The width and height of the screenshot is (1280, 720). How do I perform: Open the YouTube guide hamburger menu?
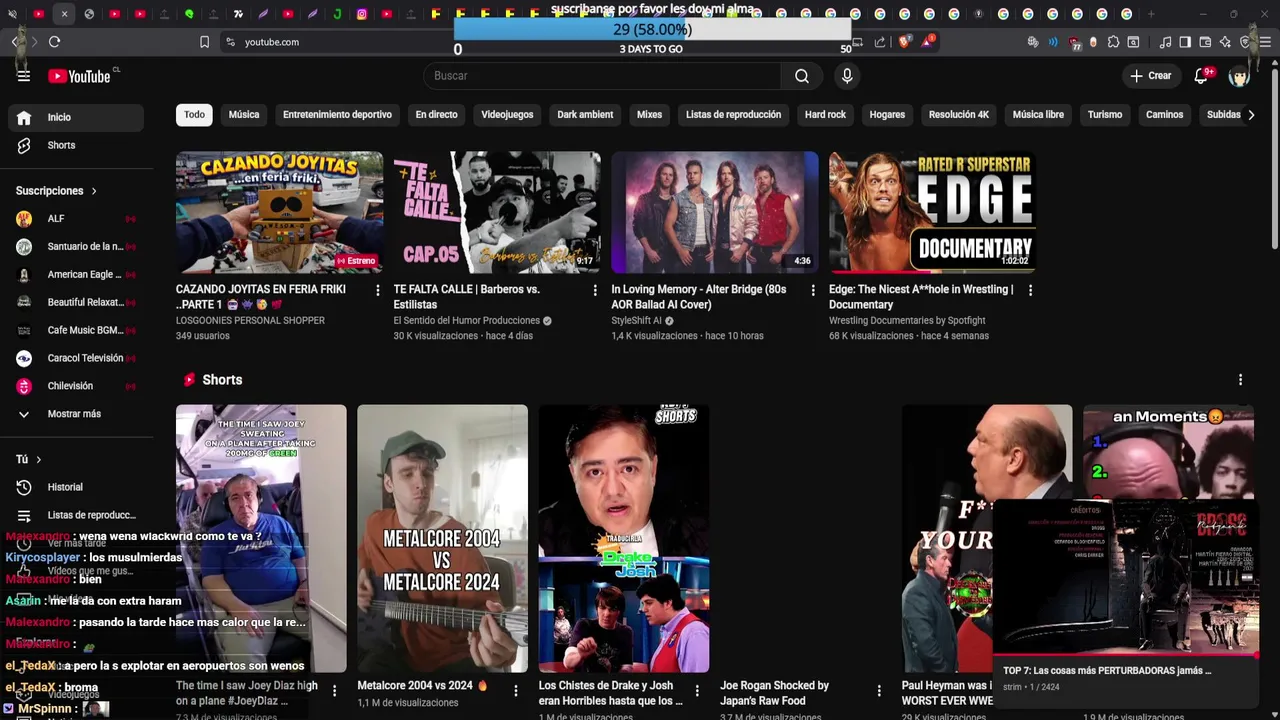click(24, 76)
